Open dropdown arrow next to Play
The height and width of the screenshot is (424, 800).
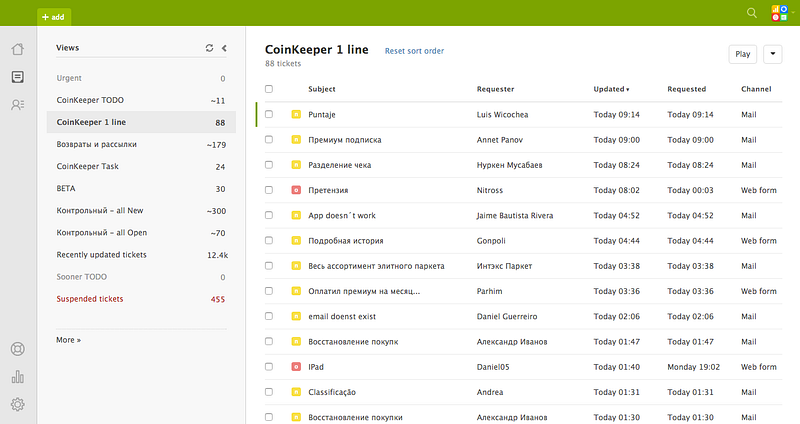click(x=772, y=54)
